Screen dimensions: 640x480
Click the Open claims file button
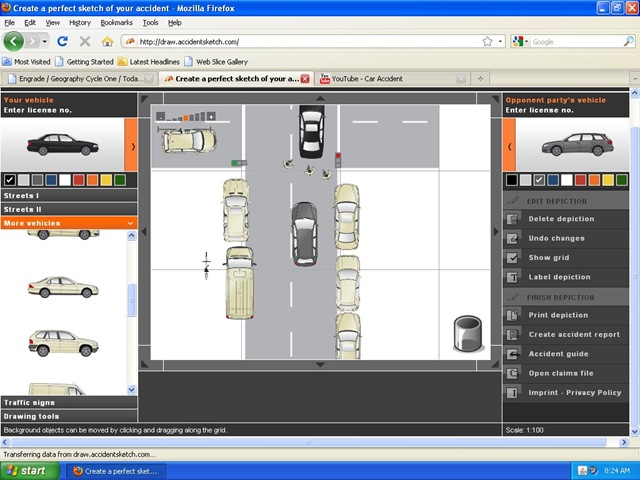tap(560, 373)
